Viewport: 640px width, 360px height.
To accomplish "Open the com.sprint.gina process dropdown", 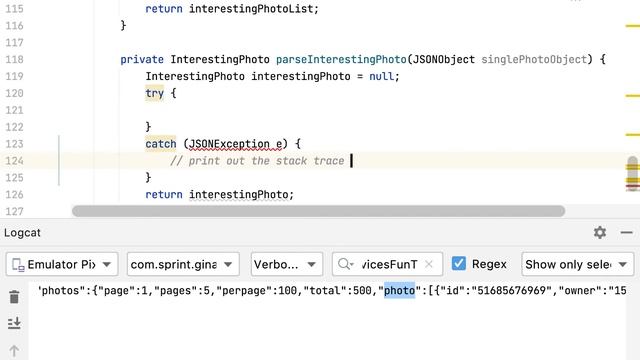I will pyautogui.click(x=183, y=264).
